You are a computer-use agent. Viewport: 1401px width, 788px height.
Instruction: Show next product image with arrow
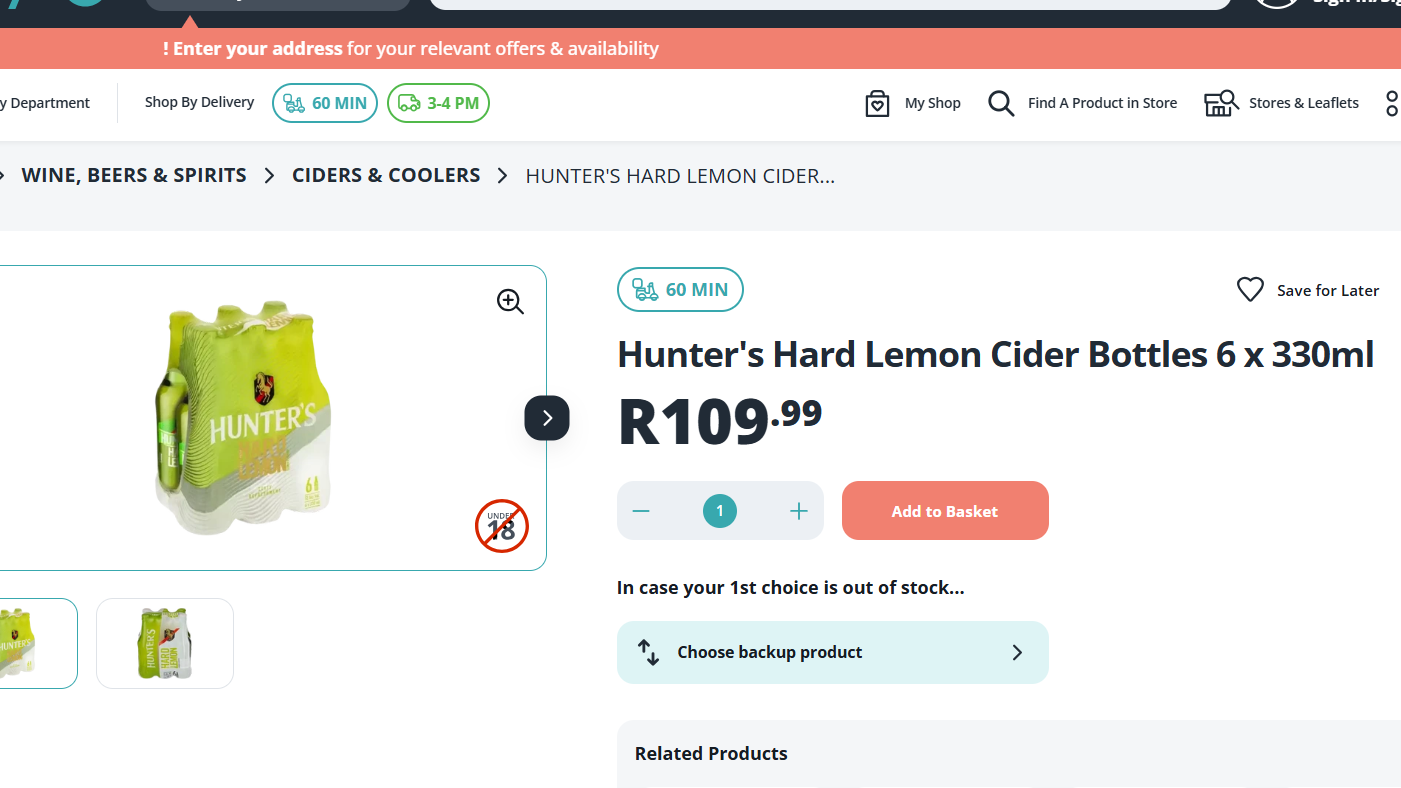547,418
